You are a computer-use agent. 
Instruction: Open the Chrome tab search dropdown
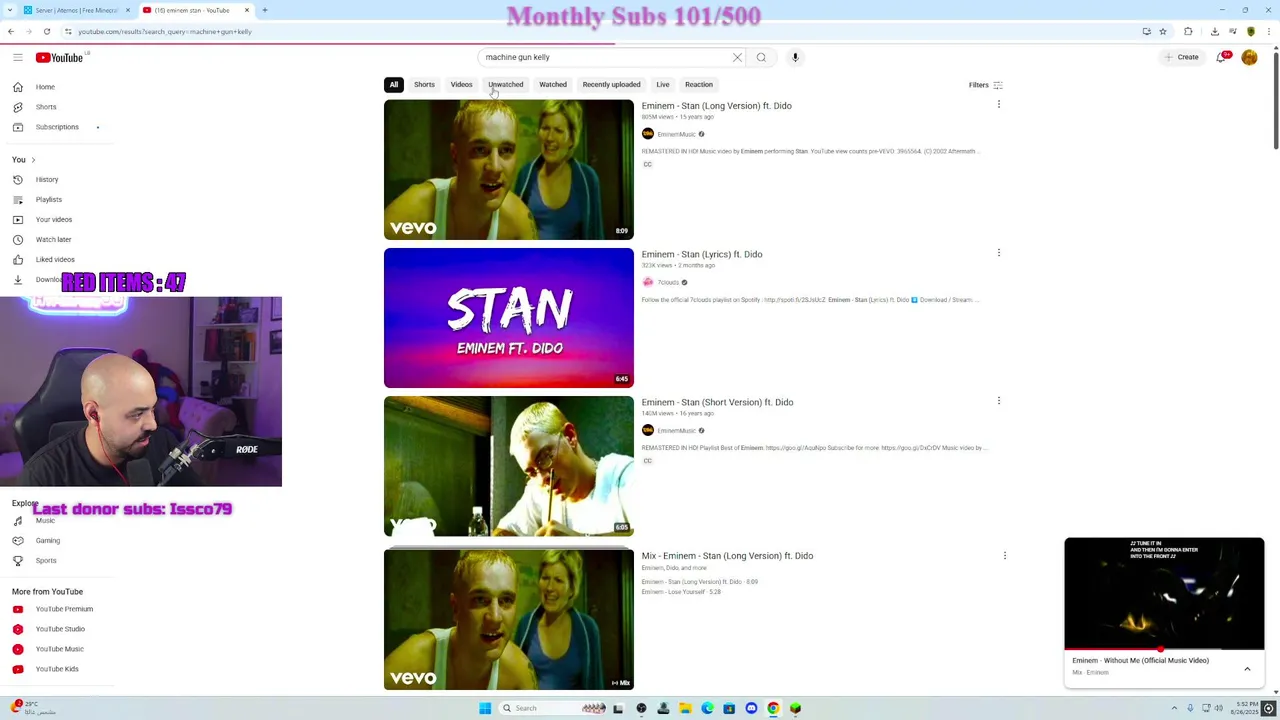click(x=10, y=10)
